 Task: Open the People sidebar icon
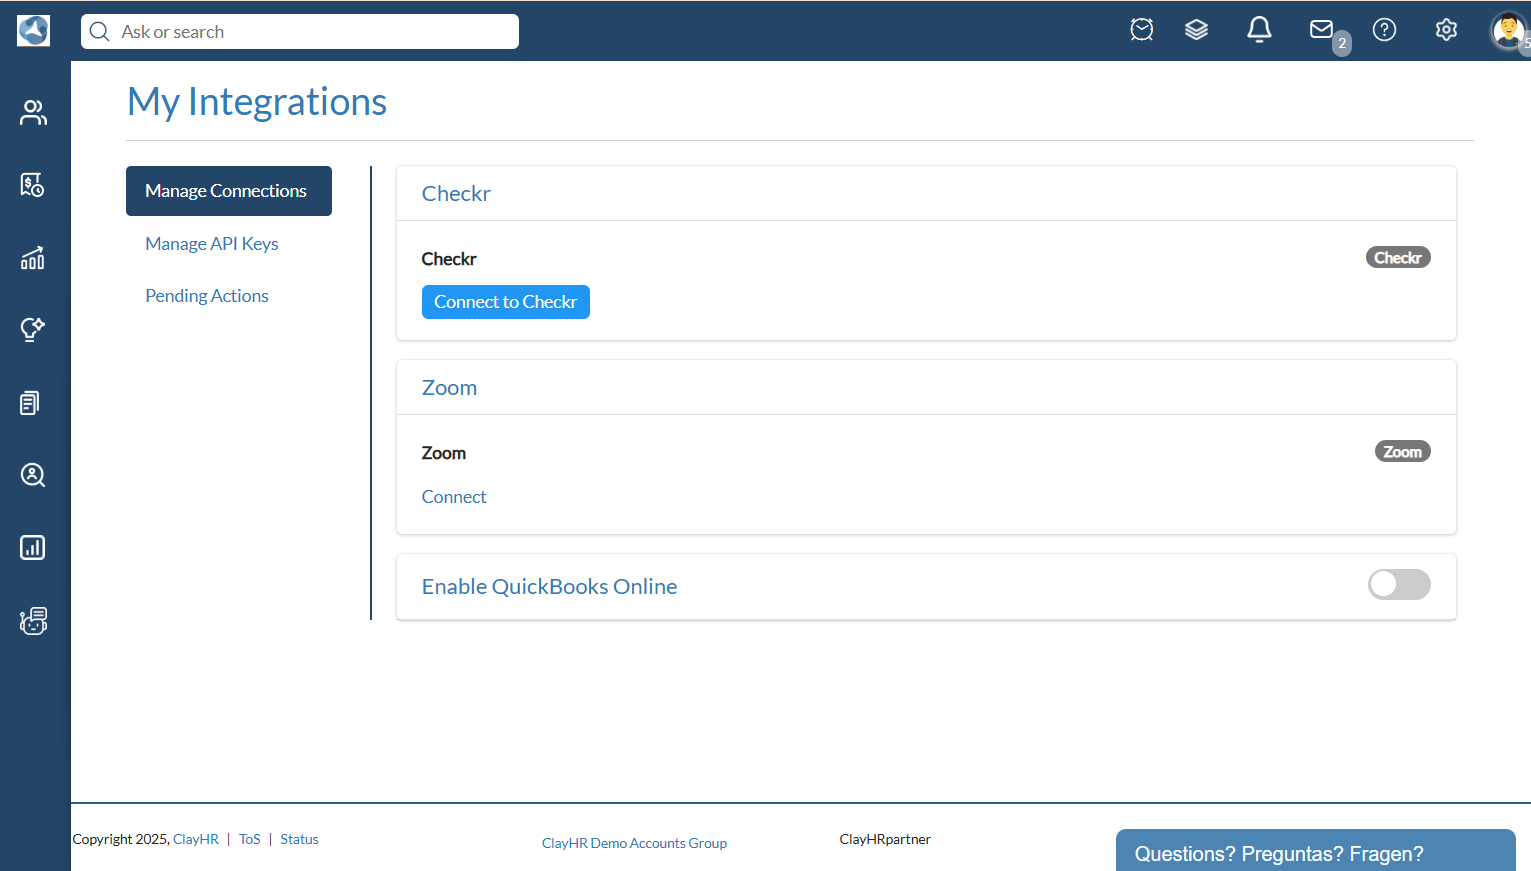pyautogui.click(x=33, y=113)
